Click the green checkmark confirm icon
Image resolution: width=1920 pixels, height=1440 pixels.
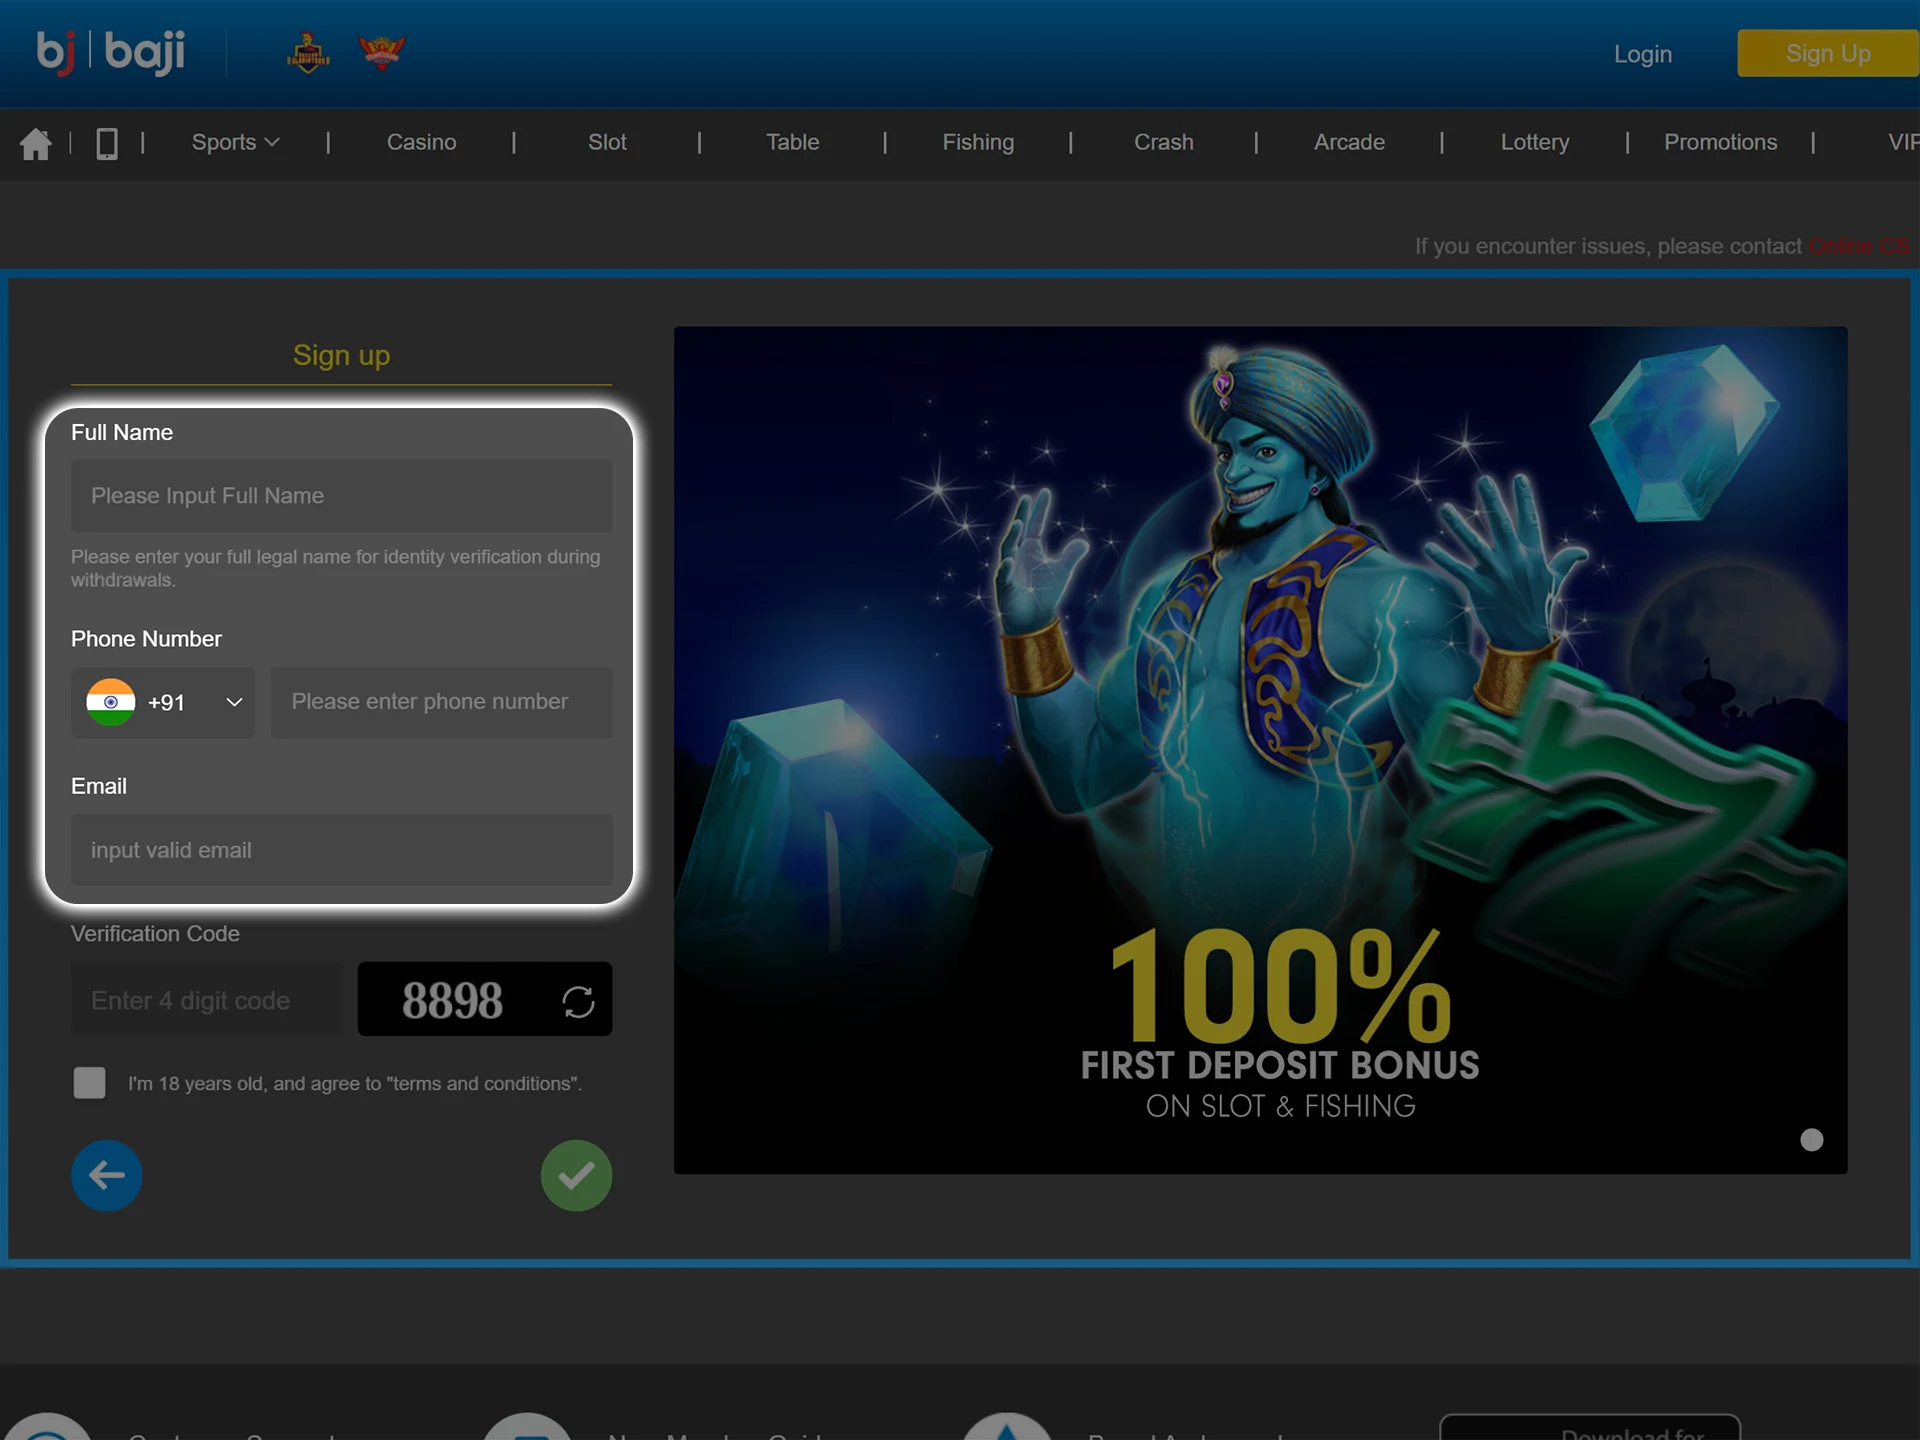tap(574, 1174)
